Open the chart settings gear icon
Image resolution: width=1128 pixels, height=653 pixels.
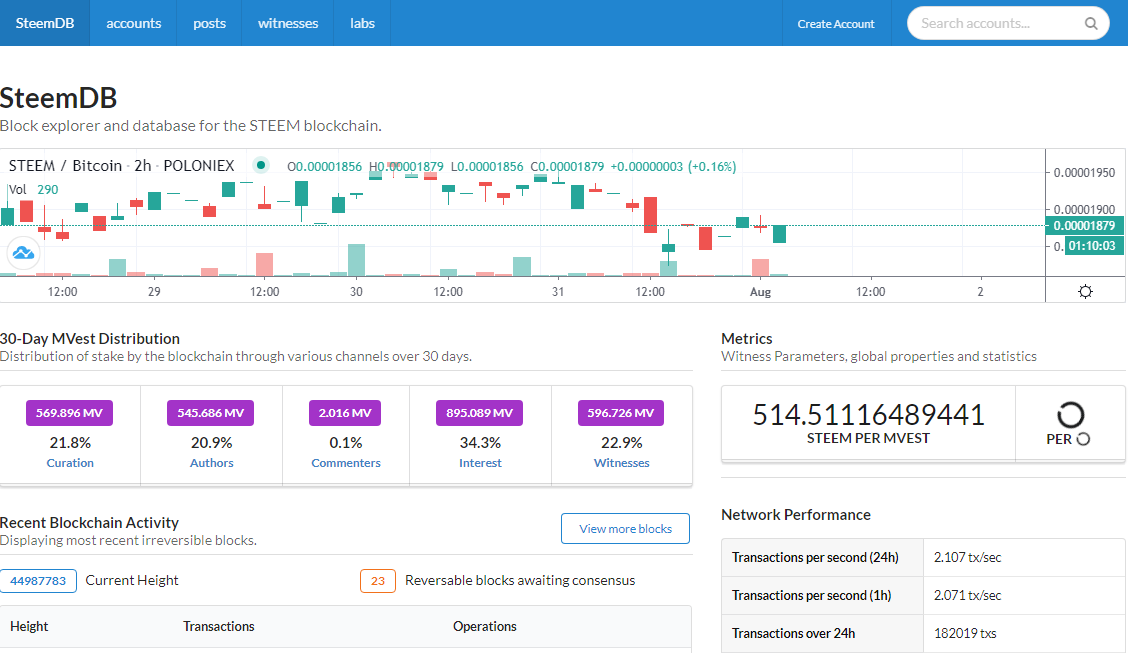(x=1086, y=291)
